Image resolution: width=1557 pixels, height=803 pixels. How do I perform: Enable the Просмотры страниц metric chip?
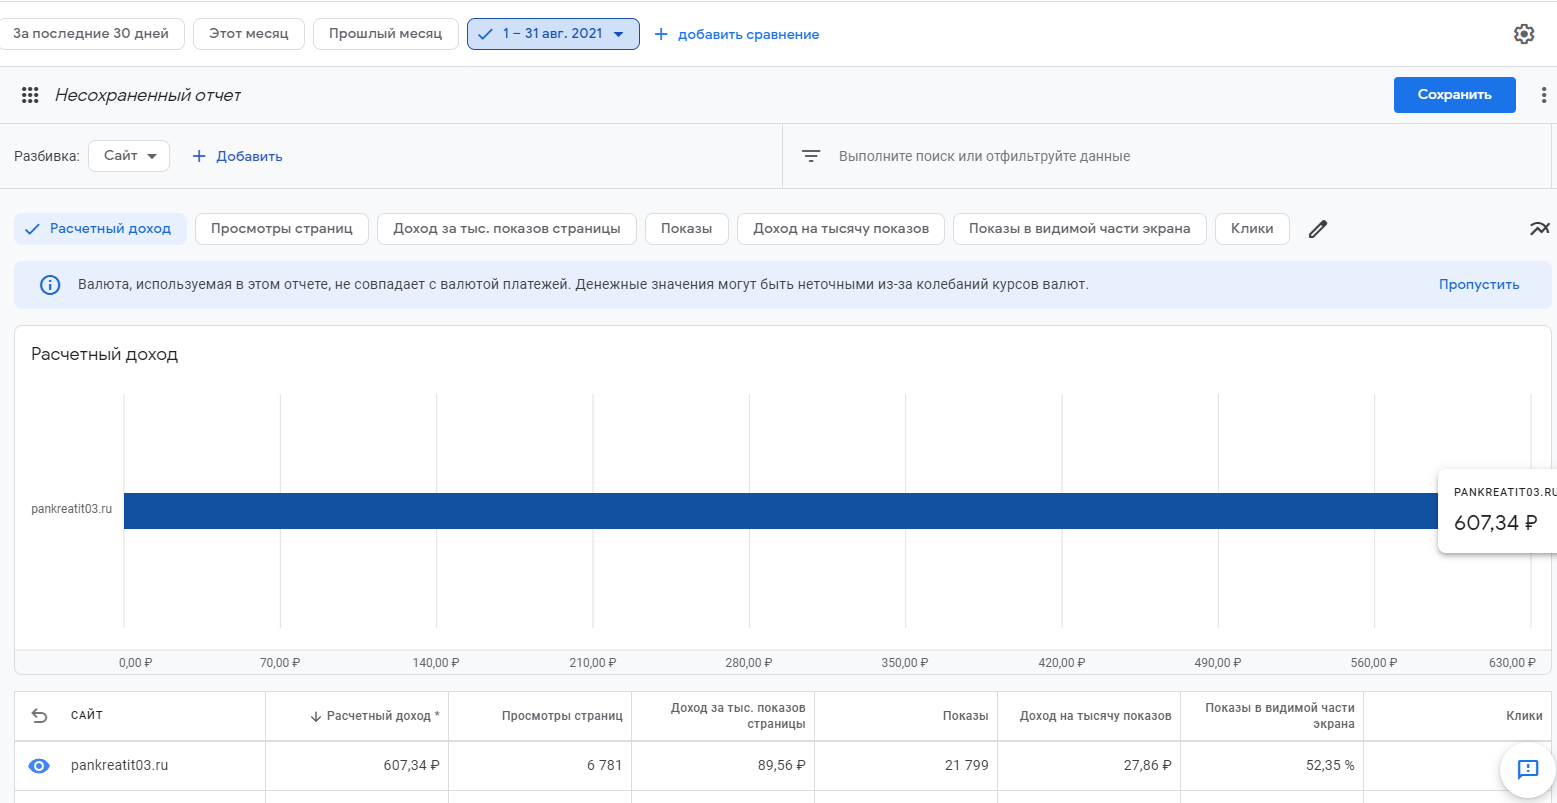[x=281, y=229]
